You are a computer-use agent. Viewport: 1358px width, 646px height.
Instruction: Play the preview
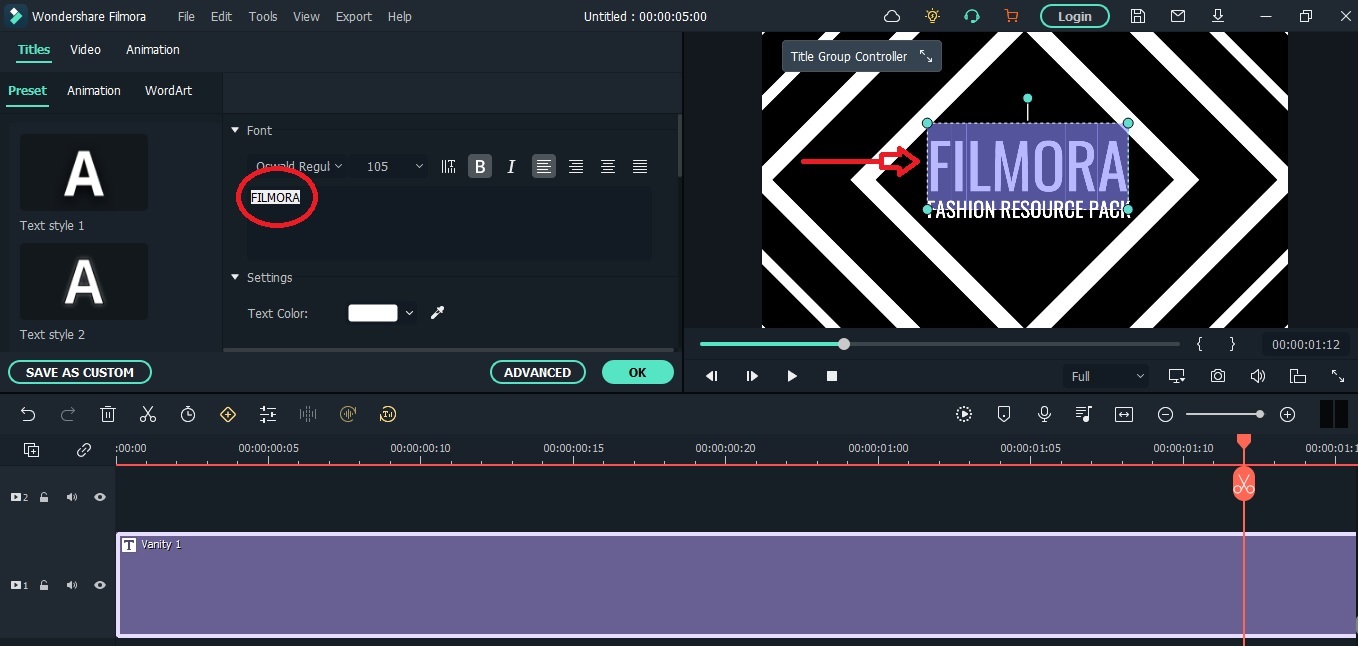(792, 376)
